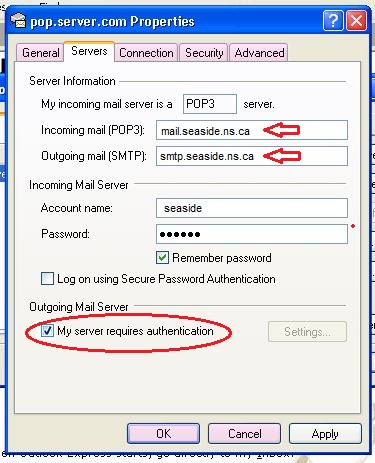375x463 pixels.
Task: Open outgoing server Settings button
Action: tap(307, 332)
